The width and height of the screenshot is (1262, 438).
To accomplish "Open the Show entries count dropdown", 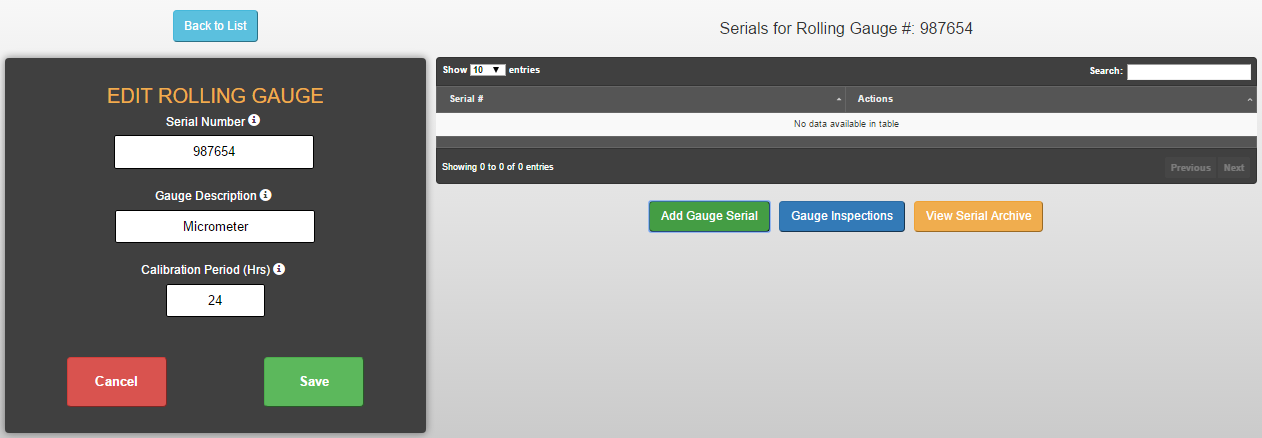I will pos(488,70).
